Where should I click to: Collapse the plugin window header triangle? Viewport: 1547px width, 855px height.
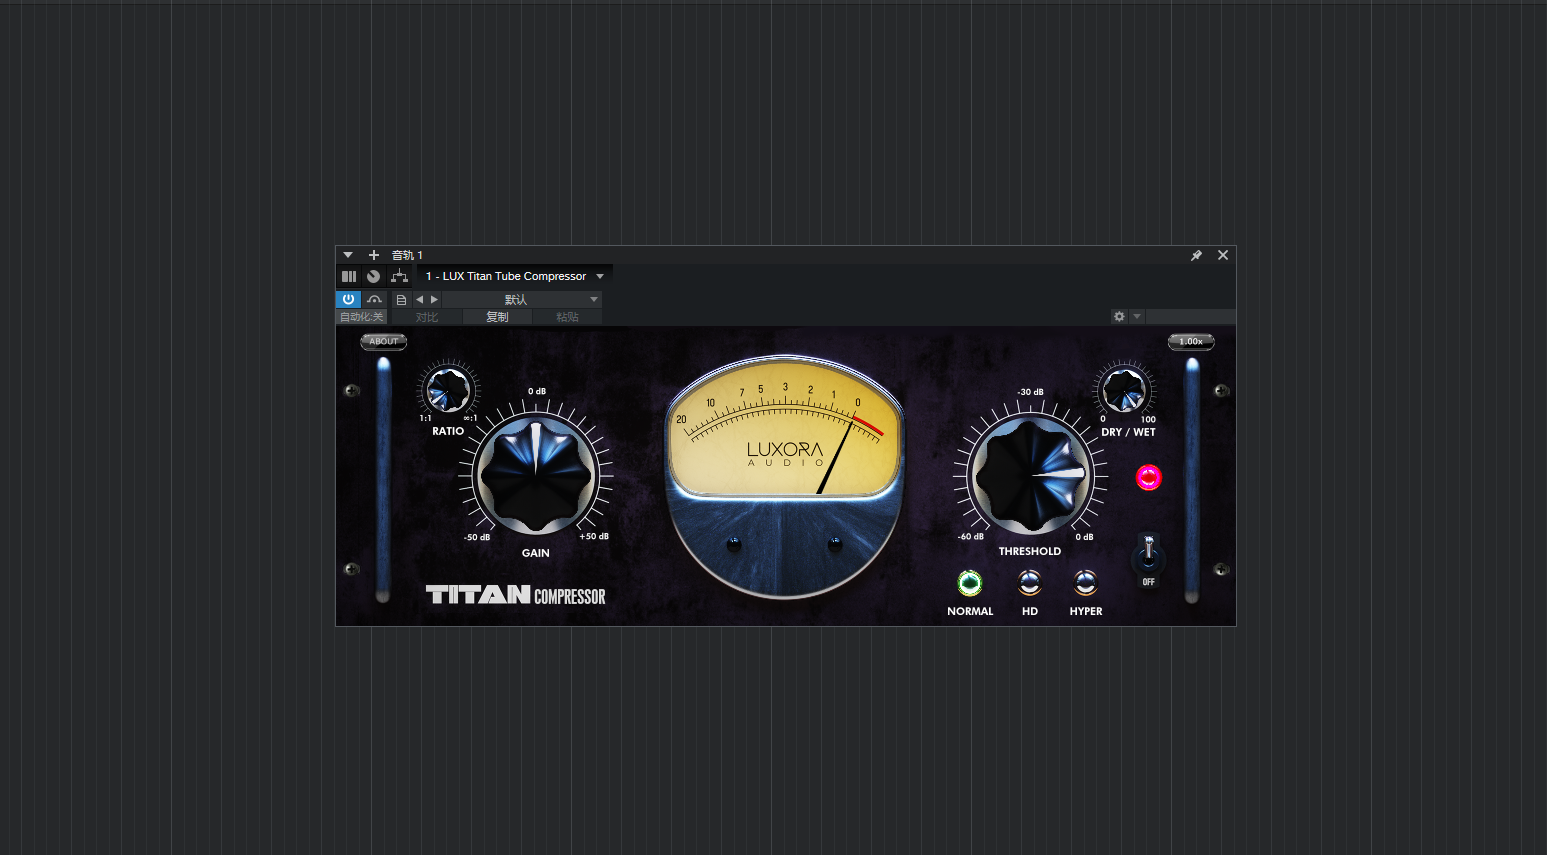(348, 255)
